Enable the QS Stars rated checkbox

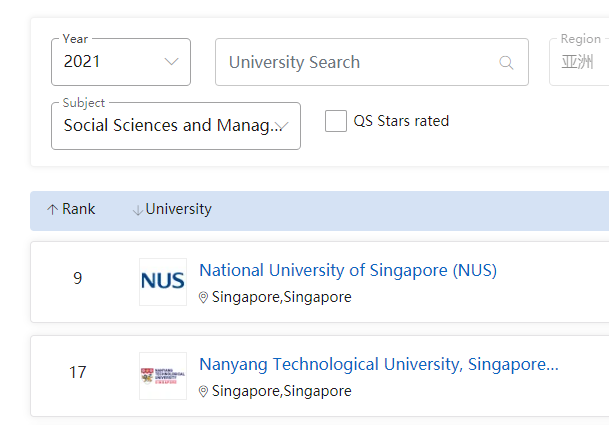tap(336, 121)
